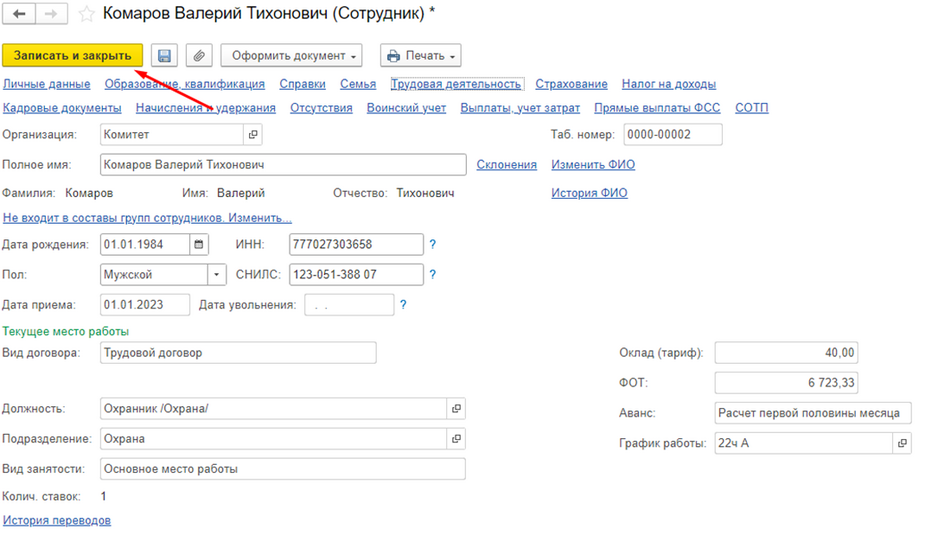Click the СНИЛС input field
925x535 pixels.
(355, 274)
